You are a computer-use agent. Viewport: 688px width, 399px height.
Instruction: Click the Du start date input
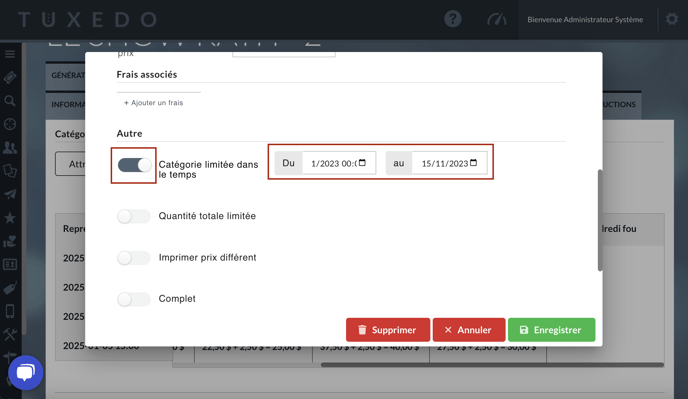pyautogui.click(x=339, y=163)
